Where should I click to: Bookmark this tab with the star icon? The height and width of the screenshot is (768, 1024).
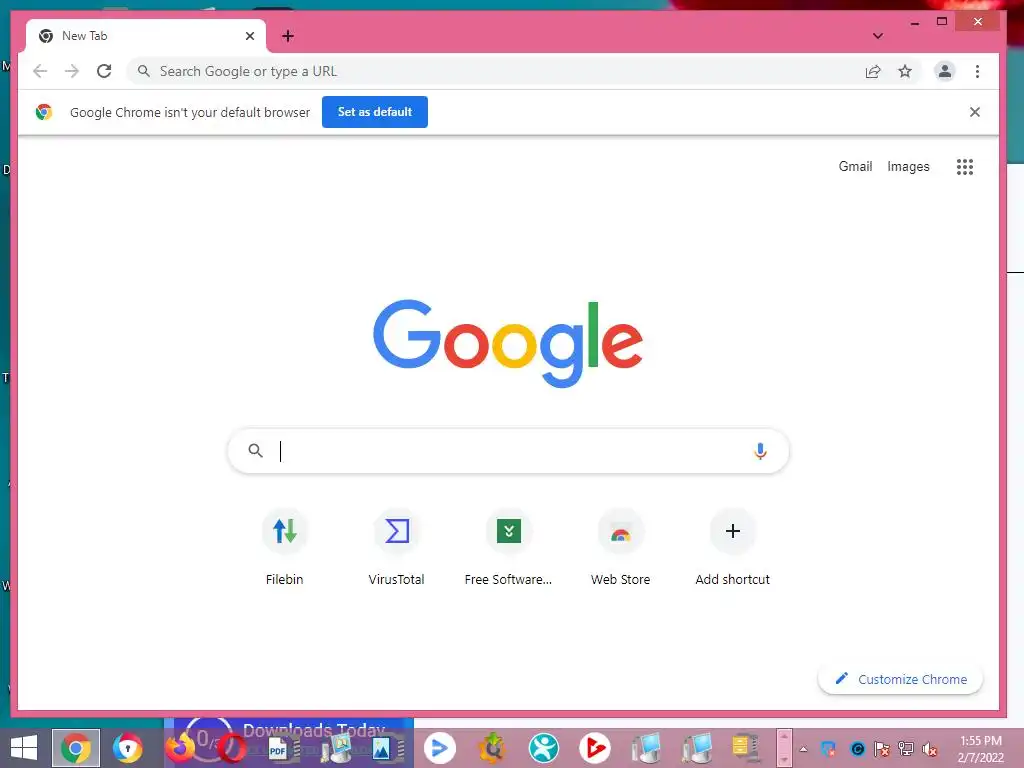click(904, 71)
